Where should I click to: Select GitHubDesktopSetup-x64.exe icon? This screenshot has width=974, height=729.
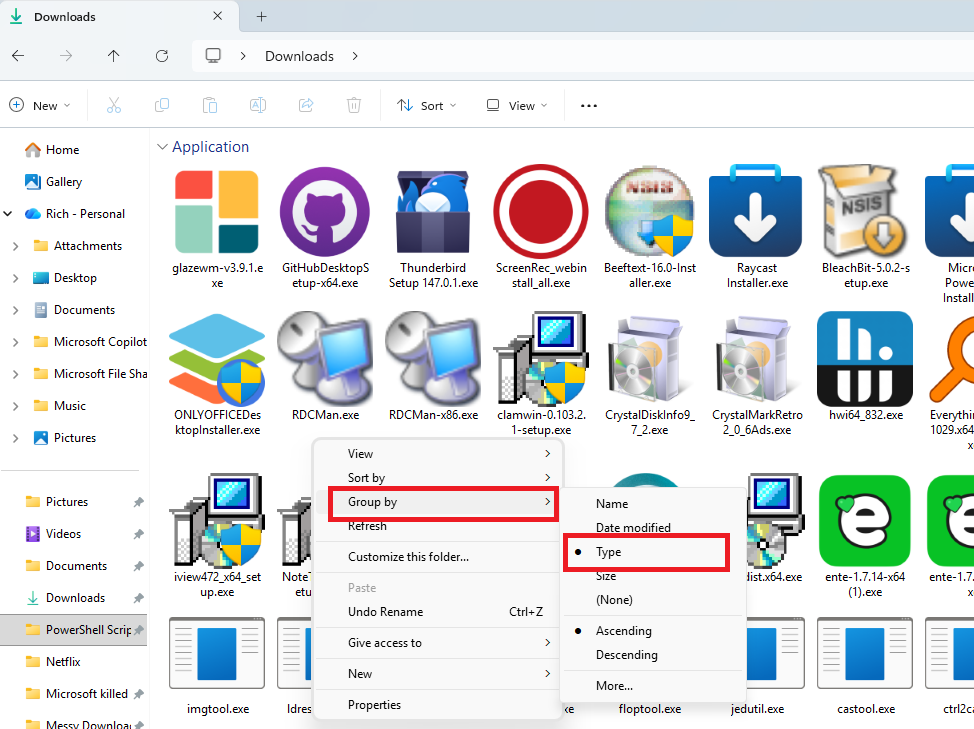(325, 212)
